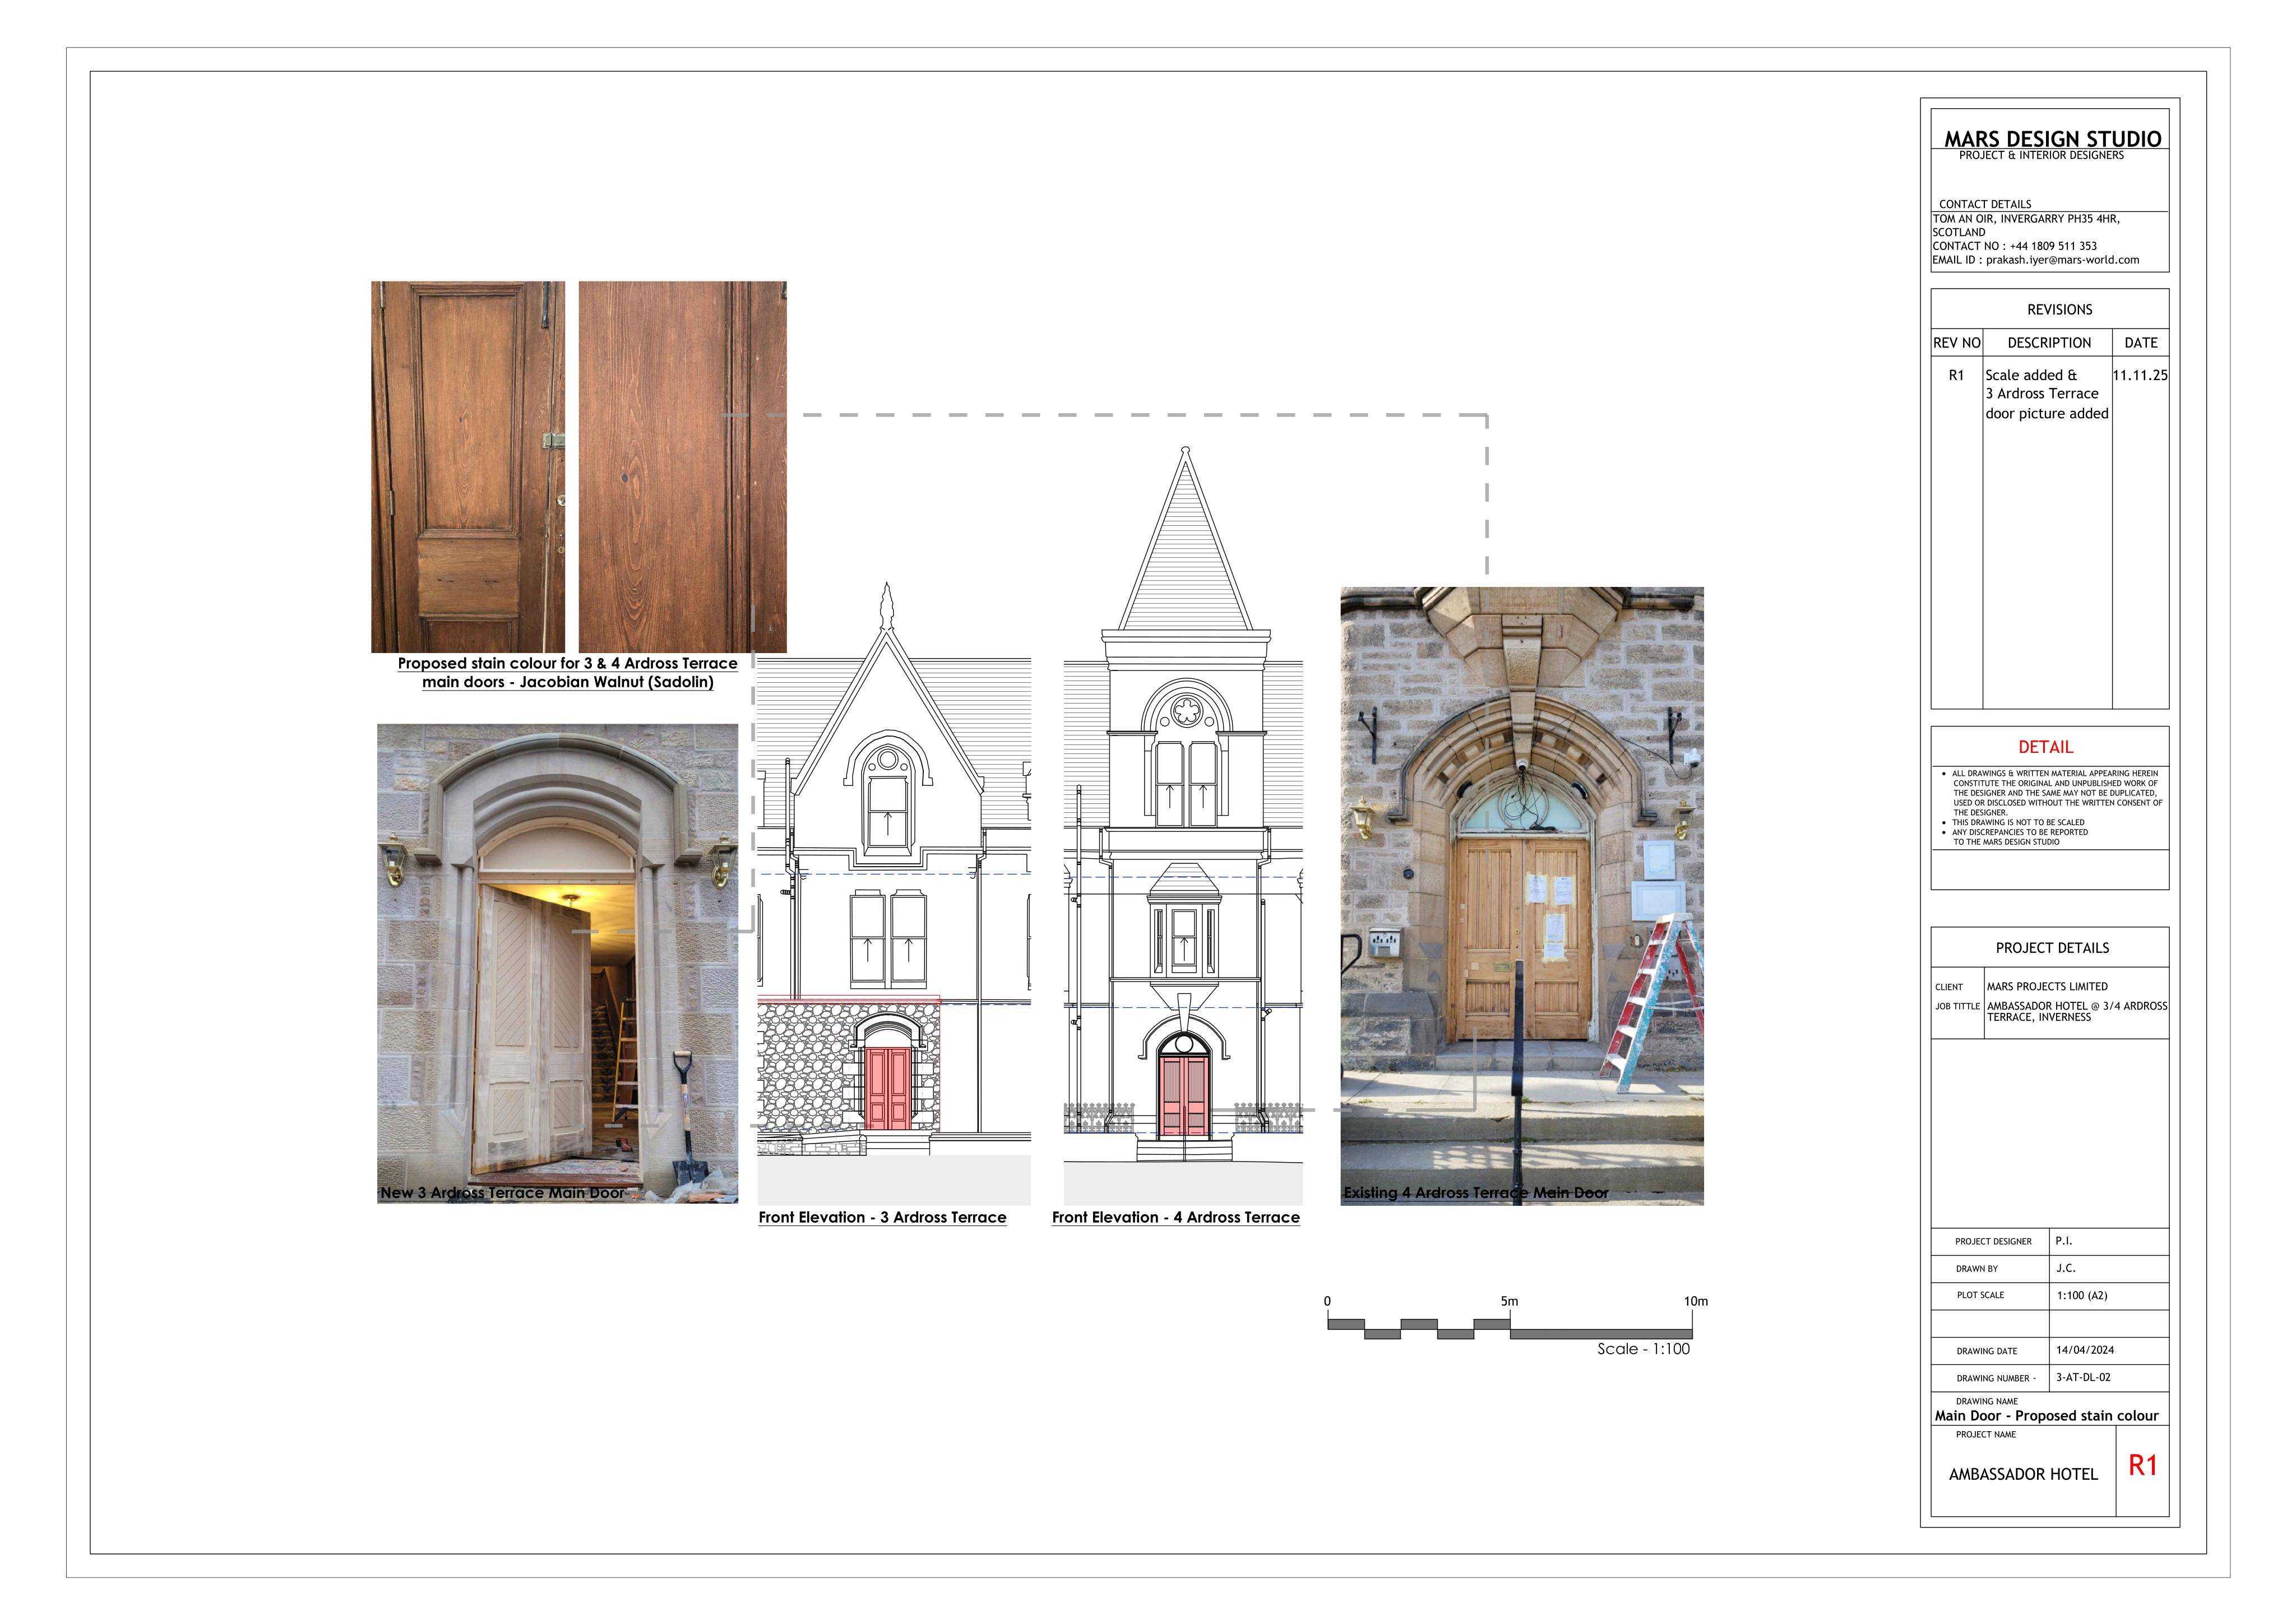Click the AMBASSADOR HOTEL project name

2023,1474
